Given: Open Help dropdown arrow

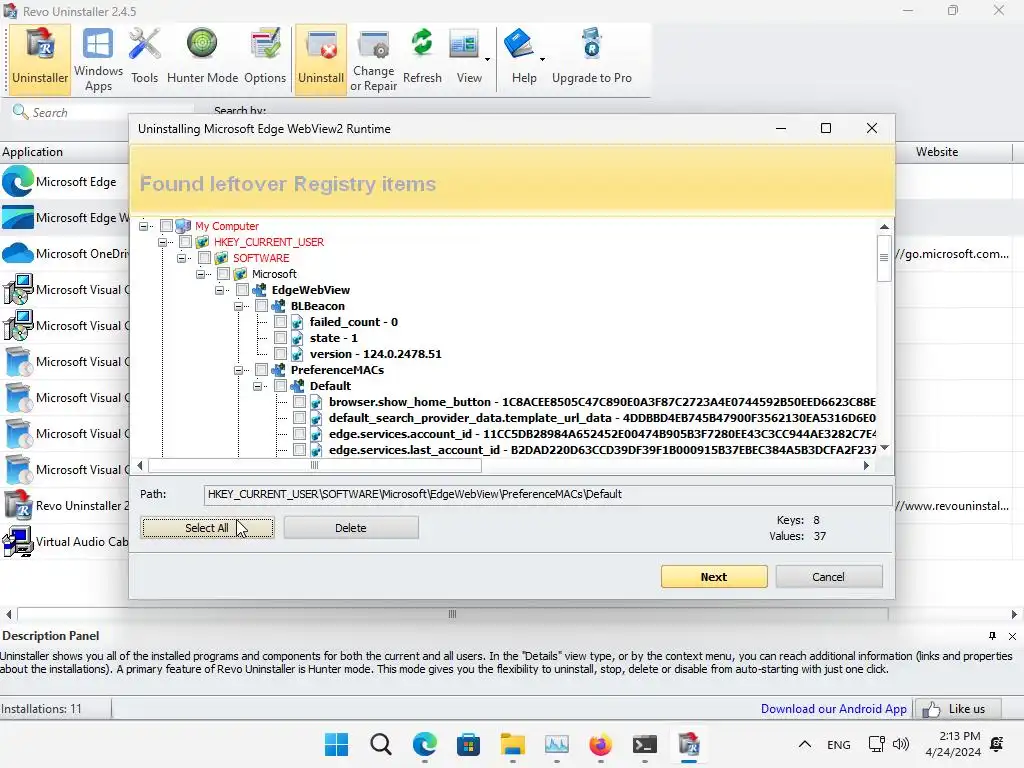Looking at the screenshot, I should tap(542, 59).
